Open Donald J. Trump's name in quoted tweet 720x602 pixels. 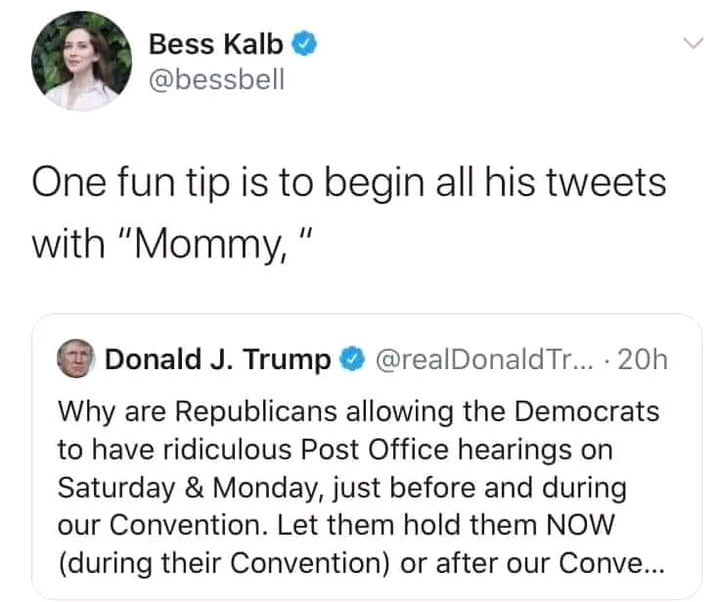[x=218, y=359]
